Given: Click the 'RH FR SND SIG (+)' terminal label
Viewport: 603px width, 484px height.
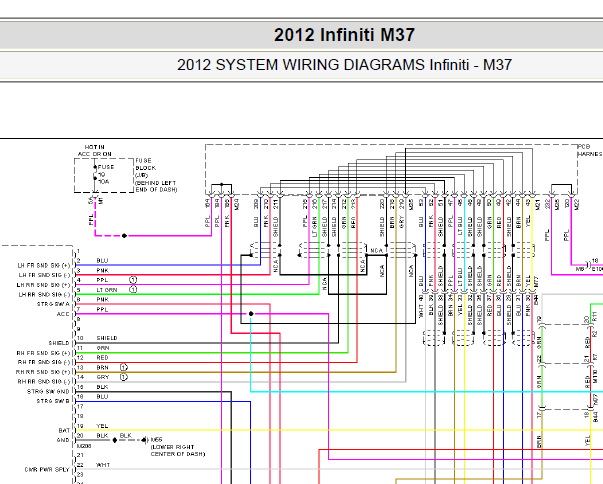Looking at the screenshot, I should pos(44,353).
